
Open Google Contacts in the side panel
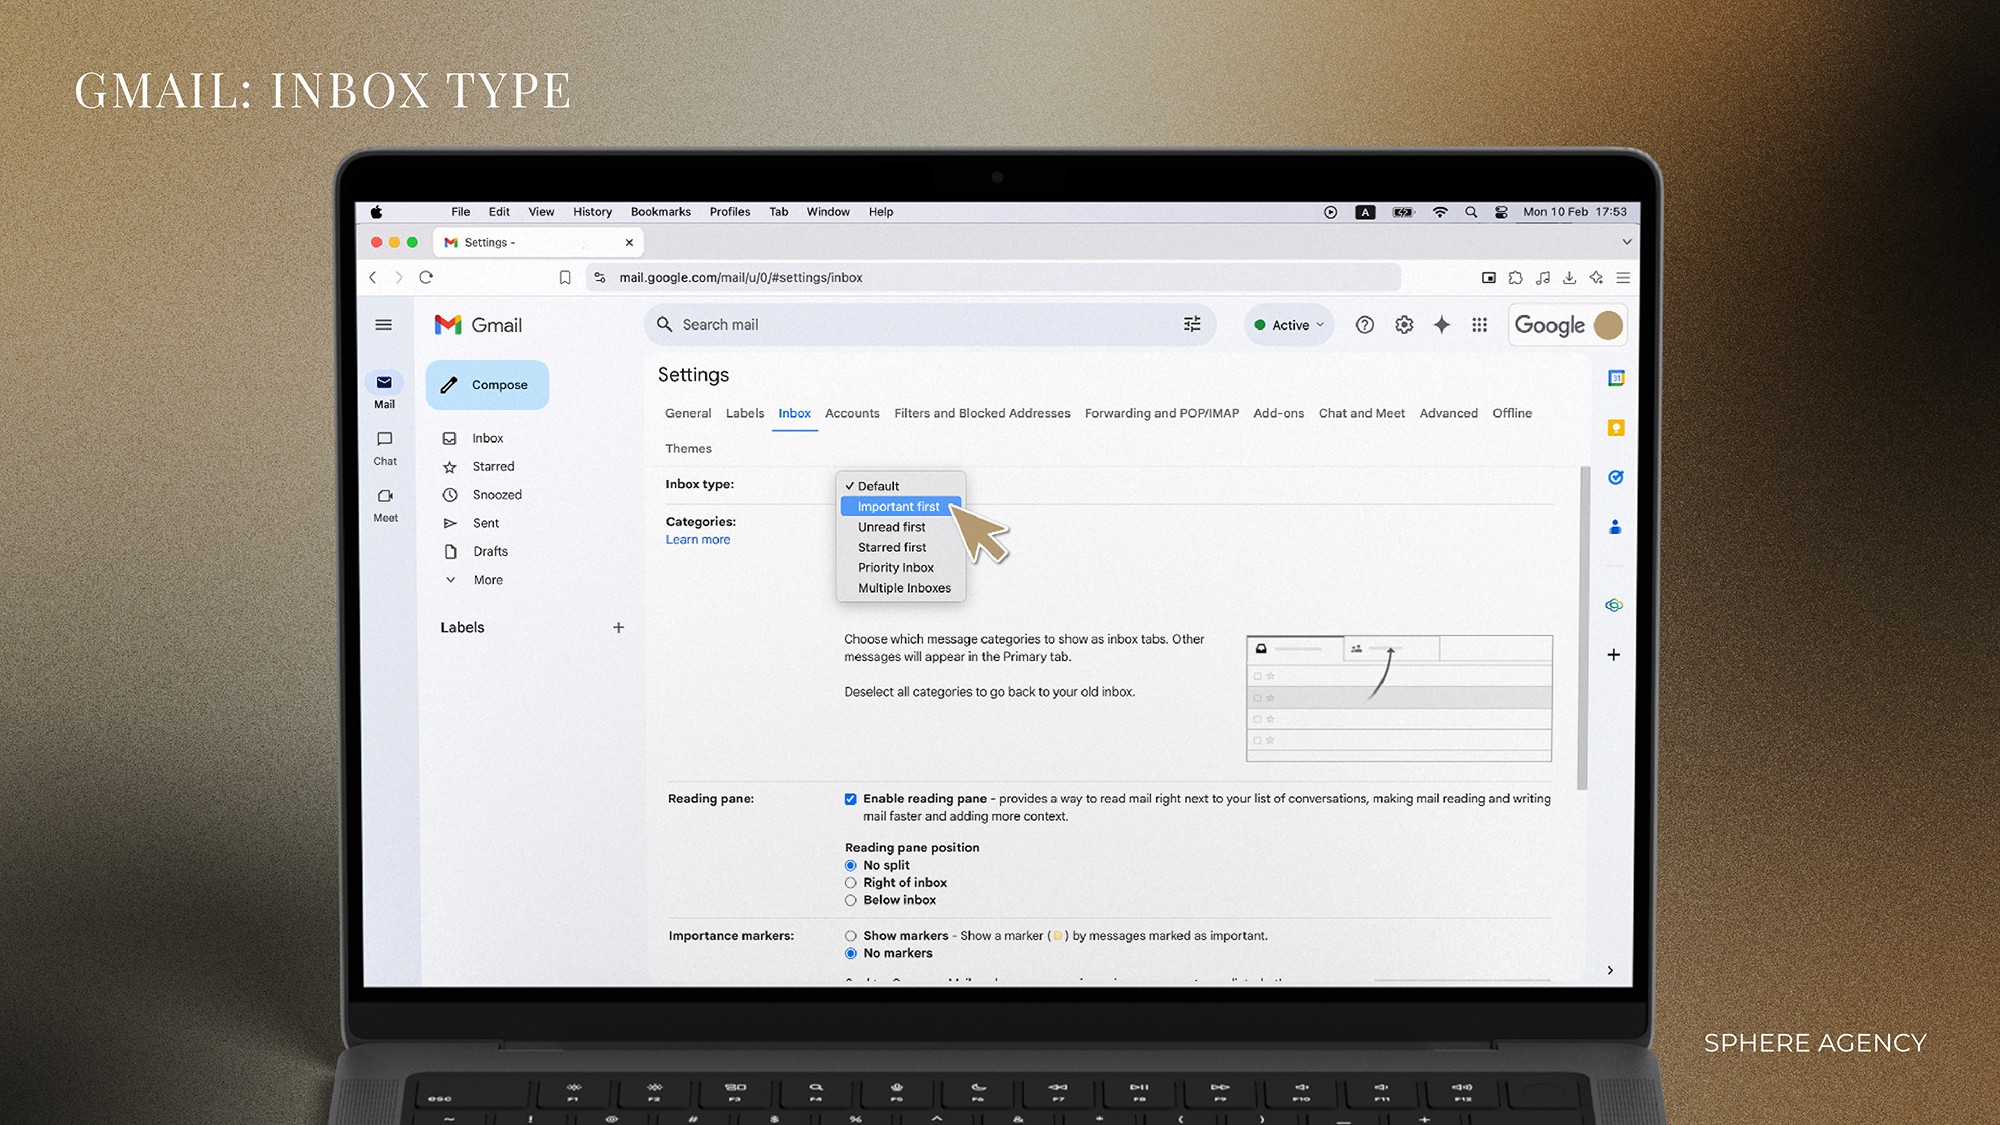1615,527
